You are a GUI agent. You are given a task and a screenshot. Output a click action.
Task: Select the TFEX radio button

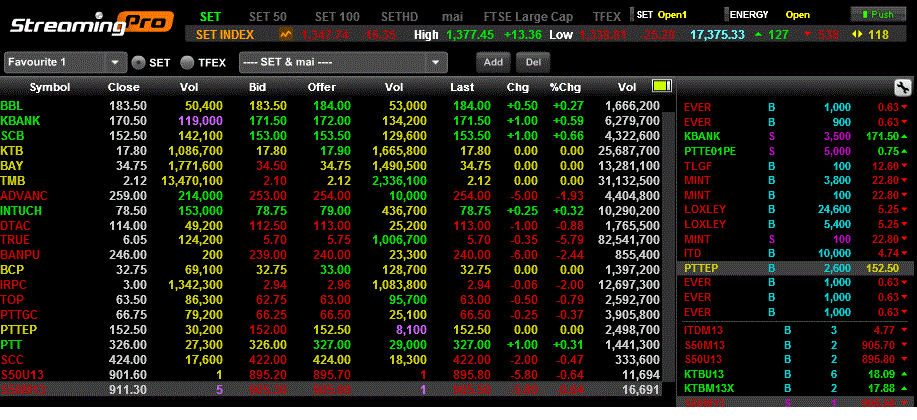(x=187, y=63)
